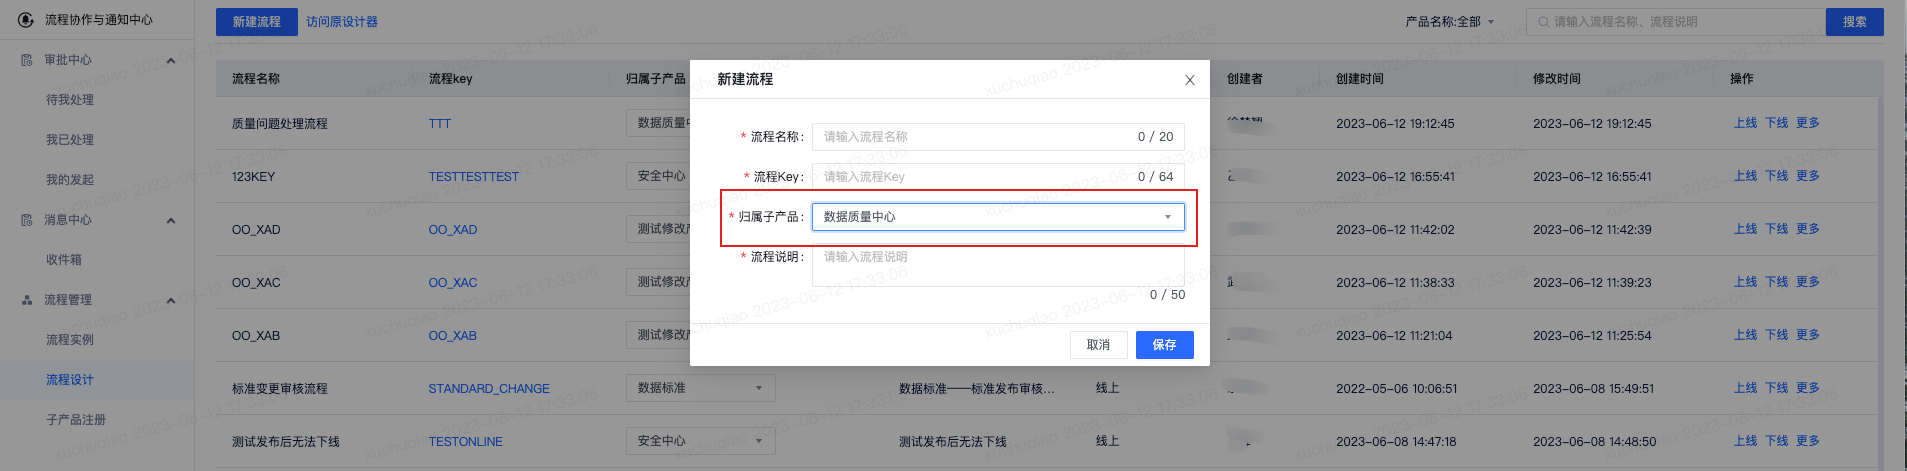Click the 消息中心 sidebar icon
Image resolution: width=1907 pixels, height=471 pixels.
pyautogui.click(x=27, y=220)
